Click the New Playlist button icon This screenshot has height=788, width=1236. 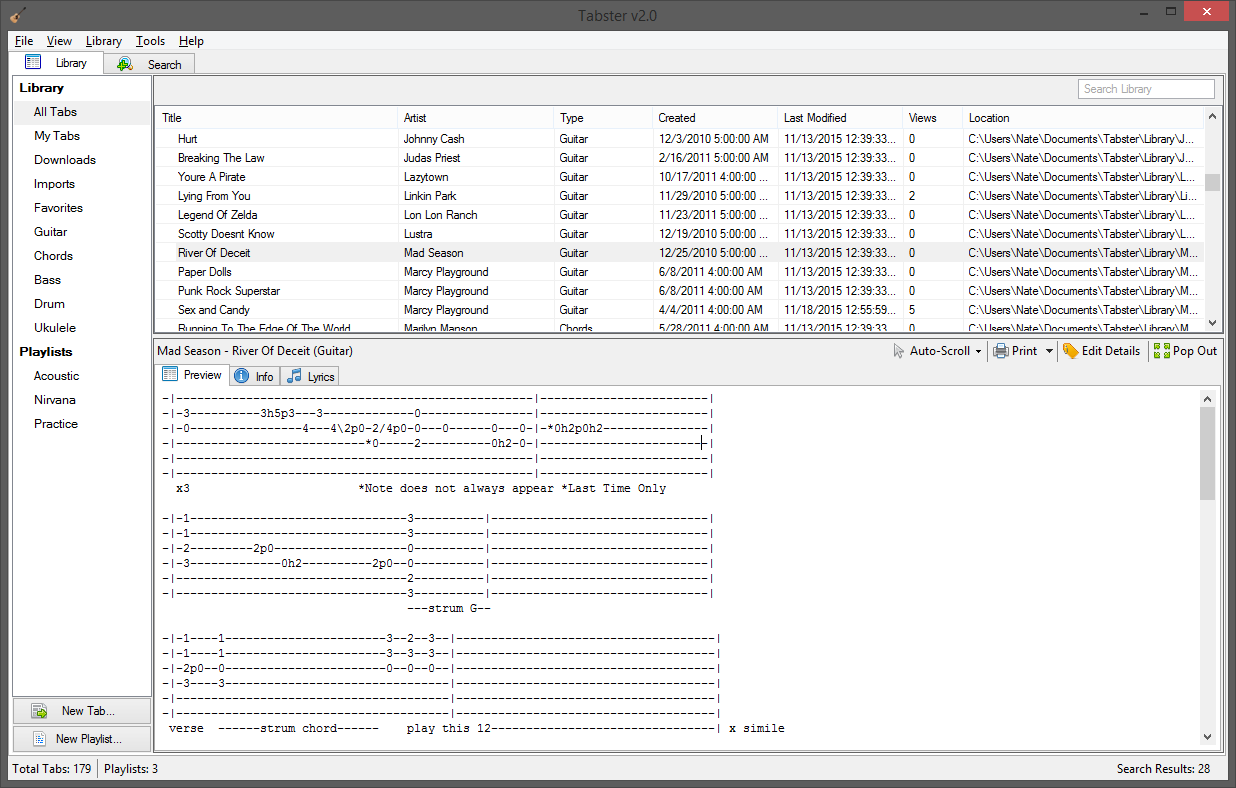pyautogui.click(x=40, y=739)
